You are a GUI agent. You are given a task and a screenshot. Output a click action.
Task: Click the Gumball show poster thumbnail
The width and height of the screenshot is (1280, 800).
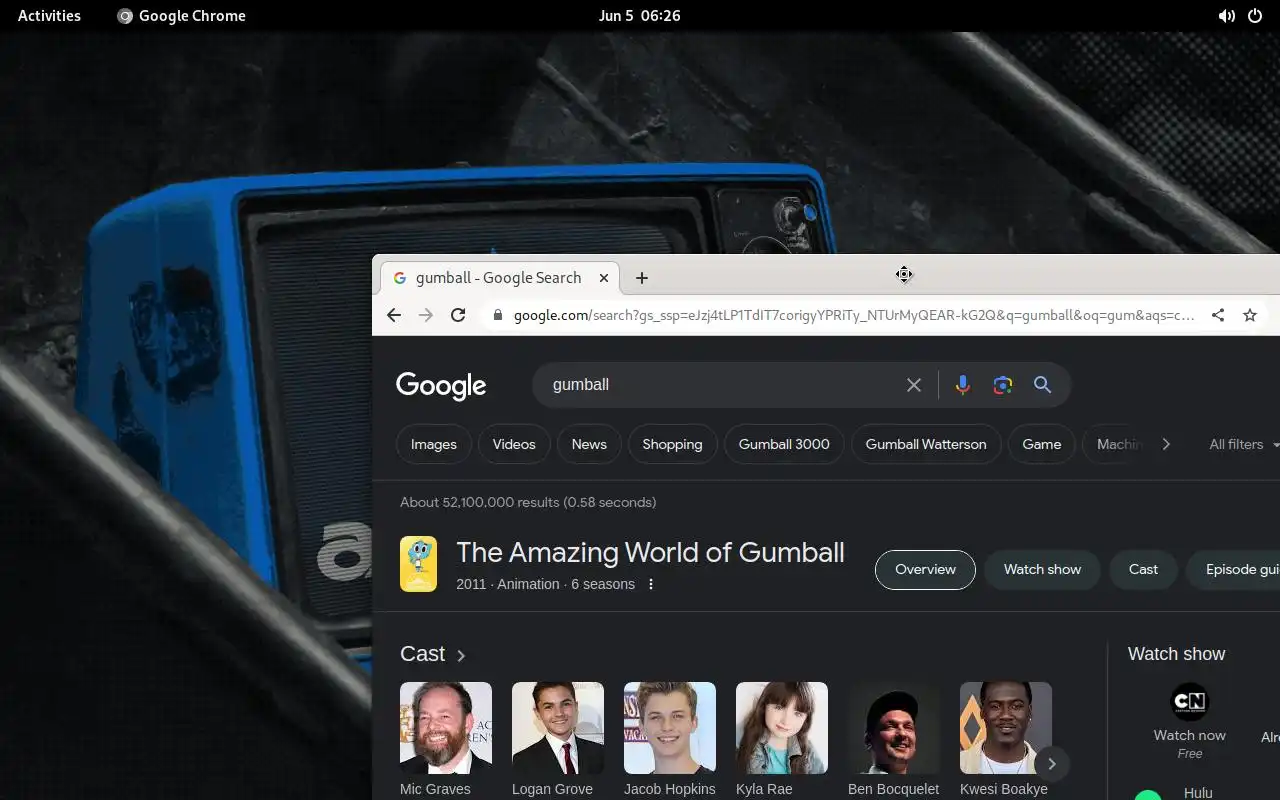click(418, 564)
